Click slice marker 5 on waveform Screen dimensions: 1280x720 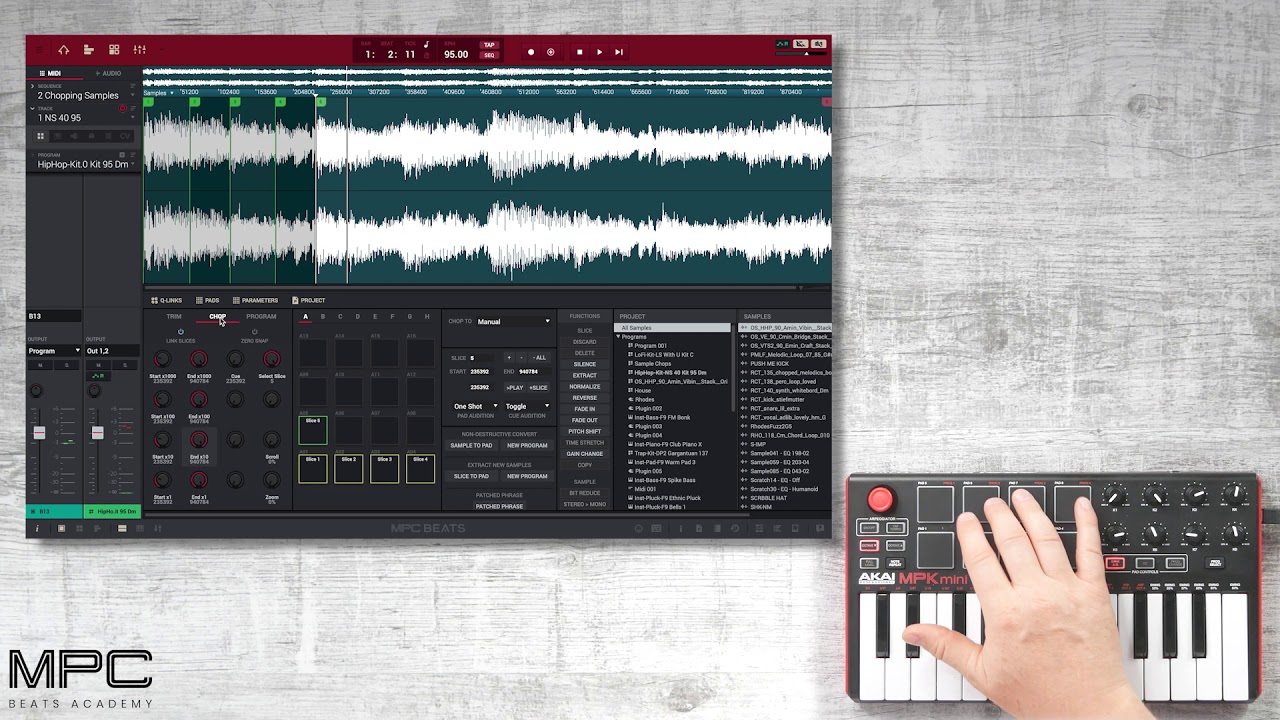[321, 102]
